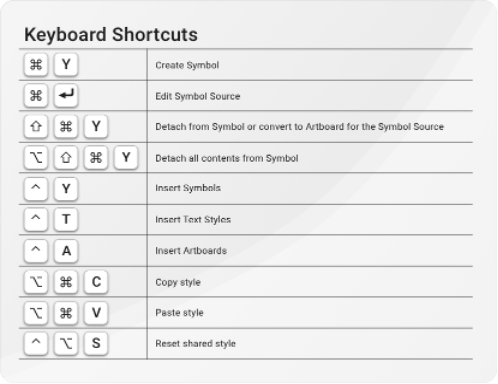Screen dimensions: 498x384
Task: Select the Create Symbol description text
Action: point(187,65)
